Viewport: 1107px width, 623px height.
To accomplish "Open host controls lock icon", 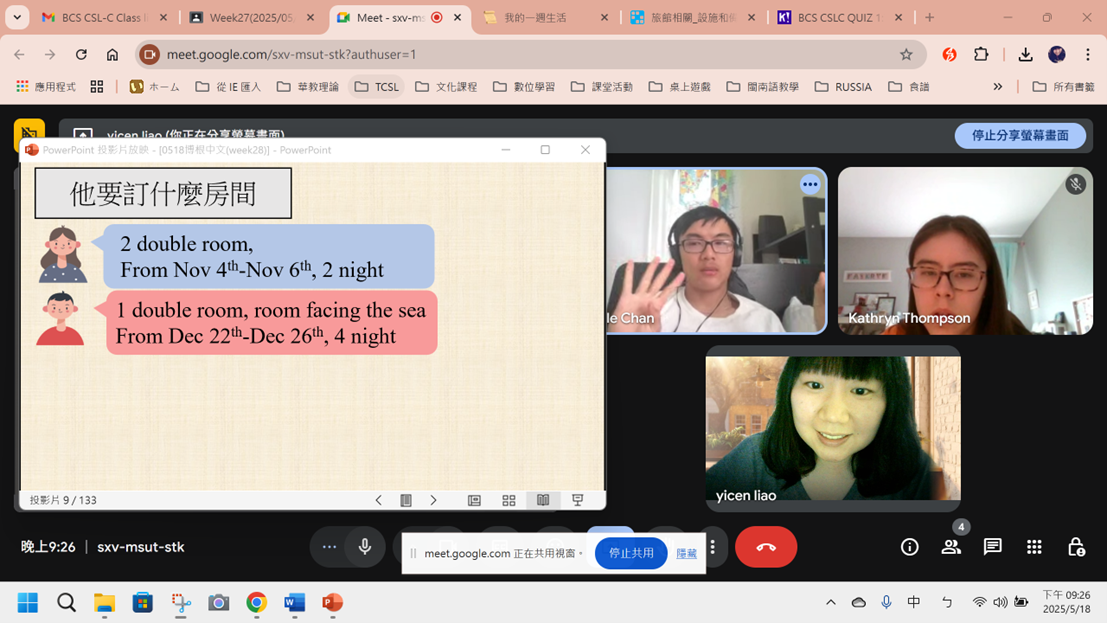I will tap(1076, 547).
